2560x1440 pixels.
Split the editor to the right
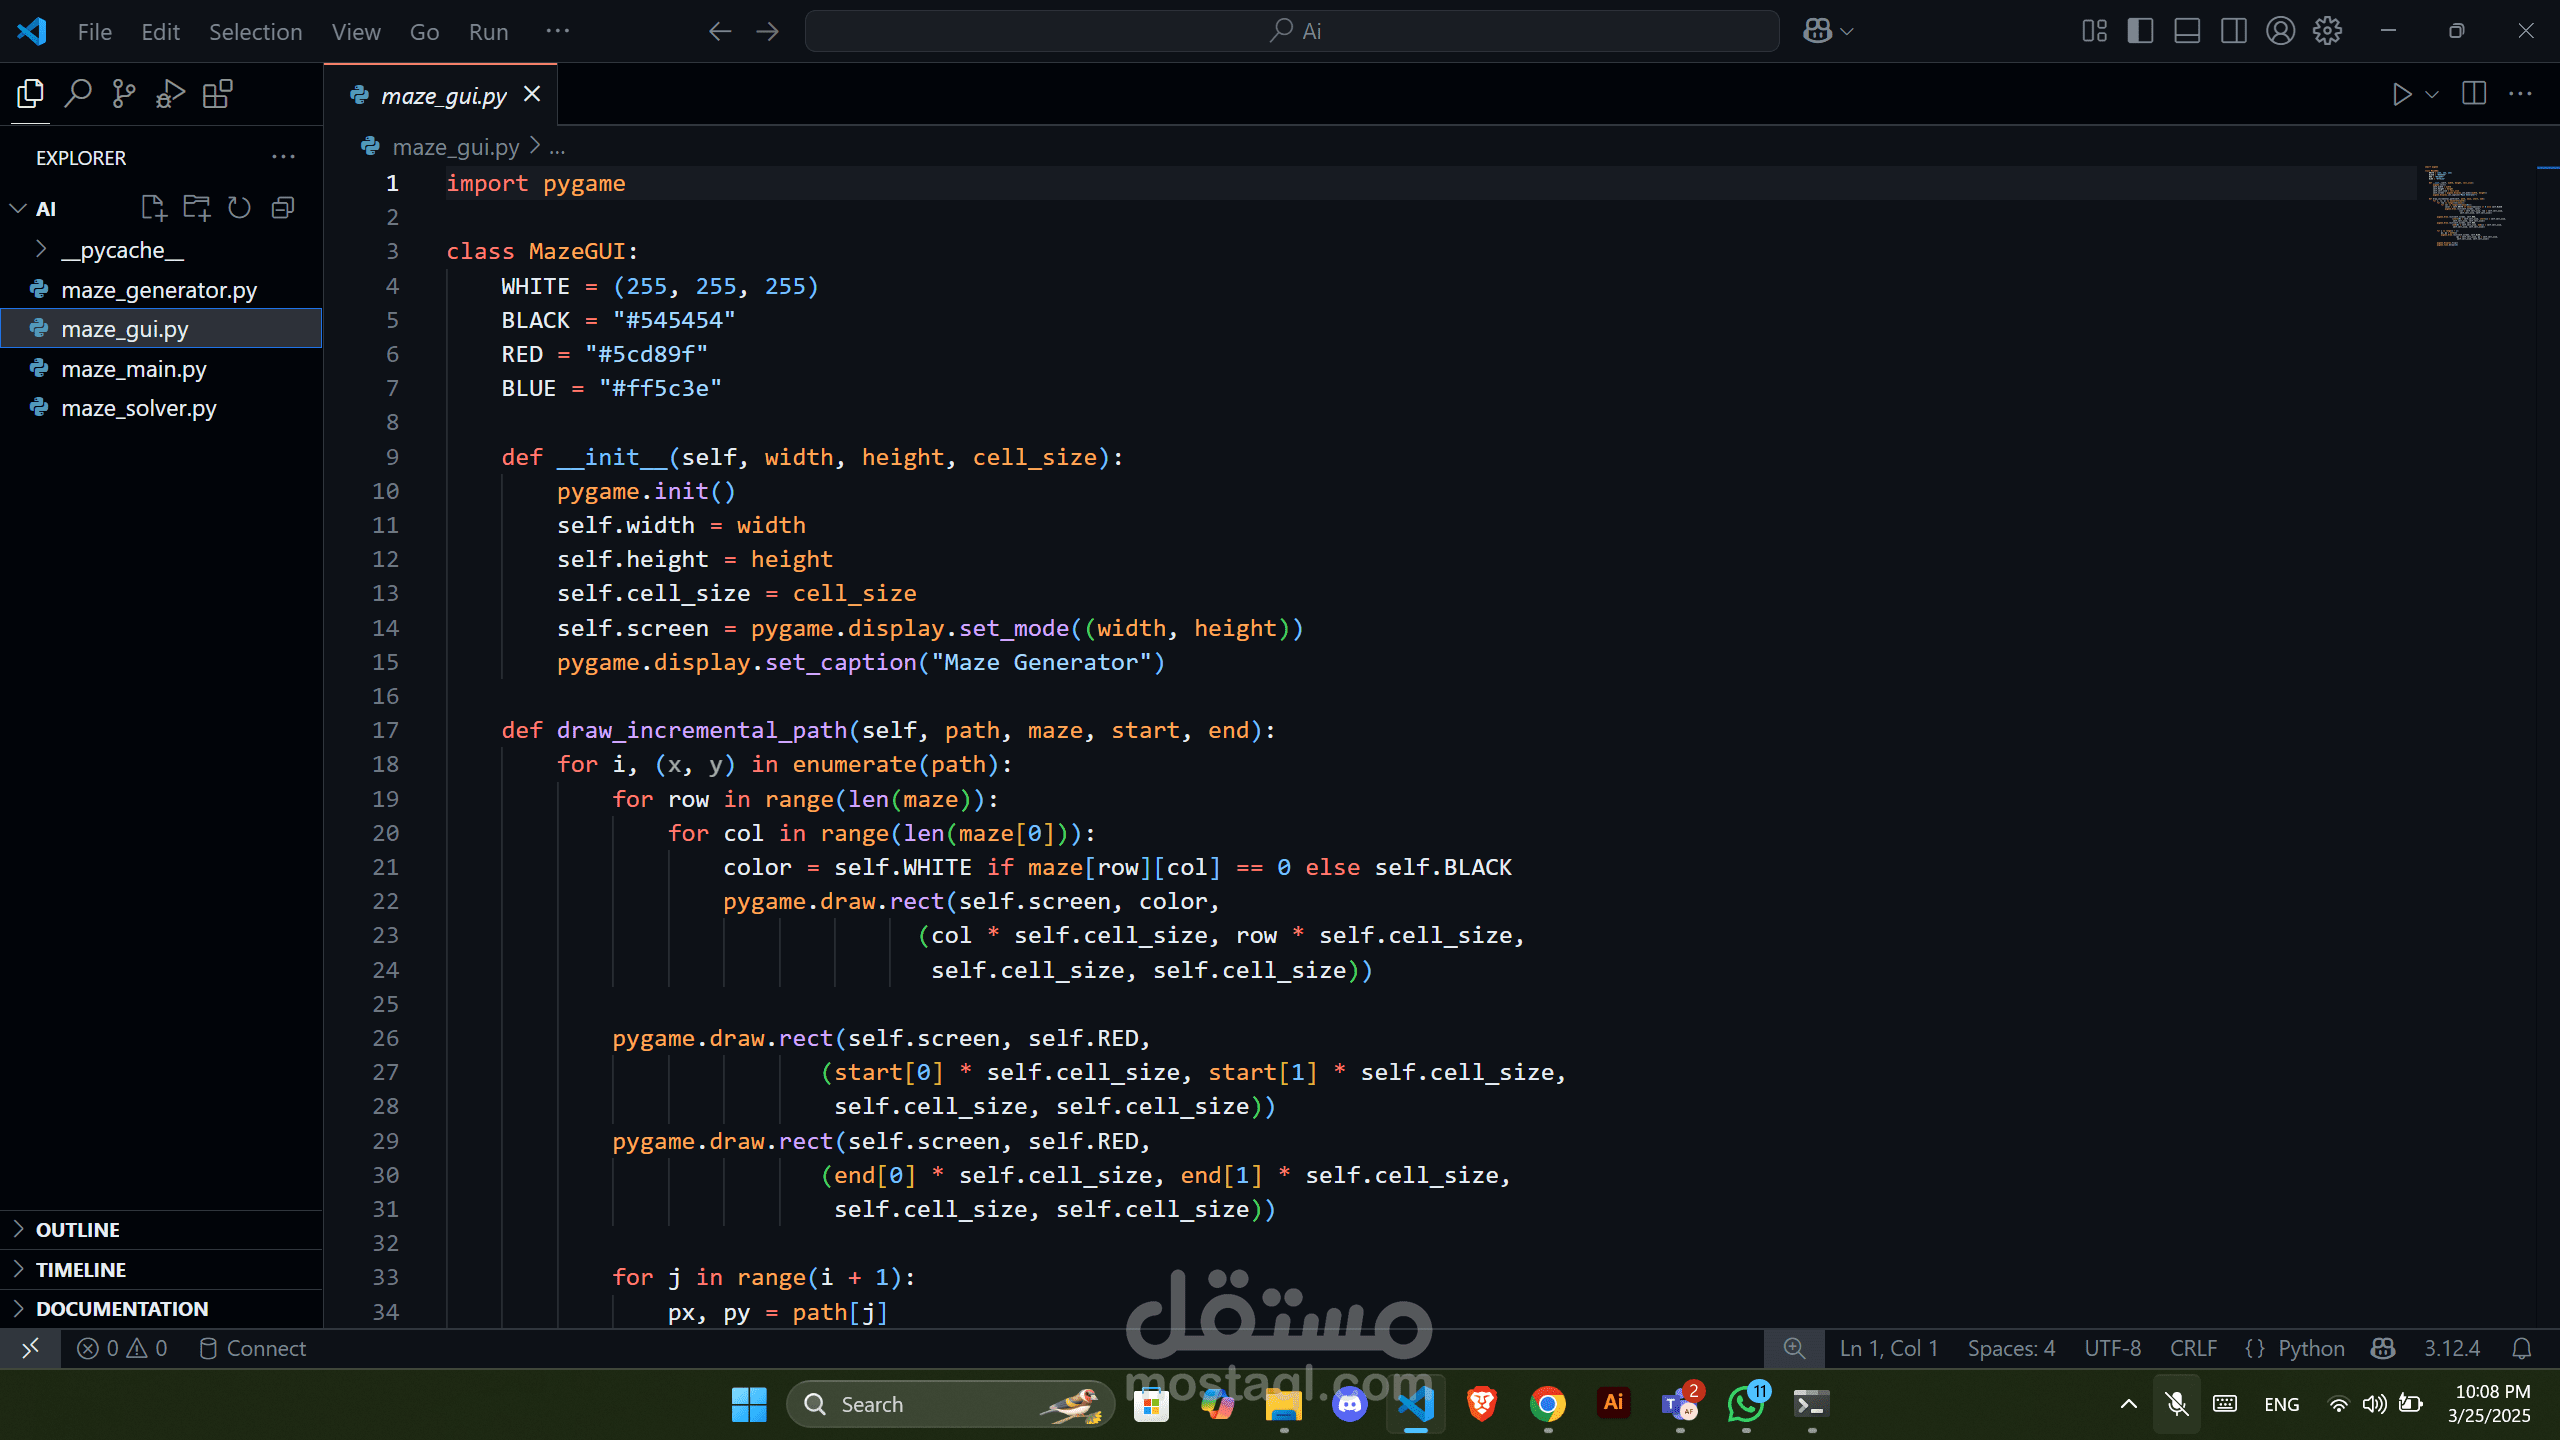pos(2474,94)
